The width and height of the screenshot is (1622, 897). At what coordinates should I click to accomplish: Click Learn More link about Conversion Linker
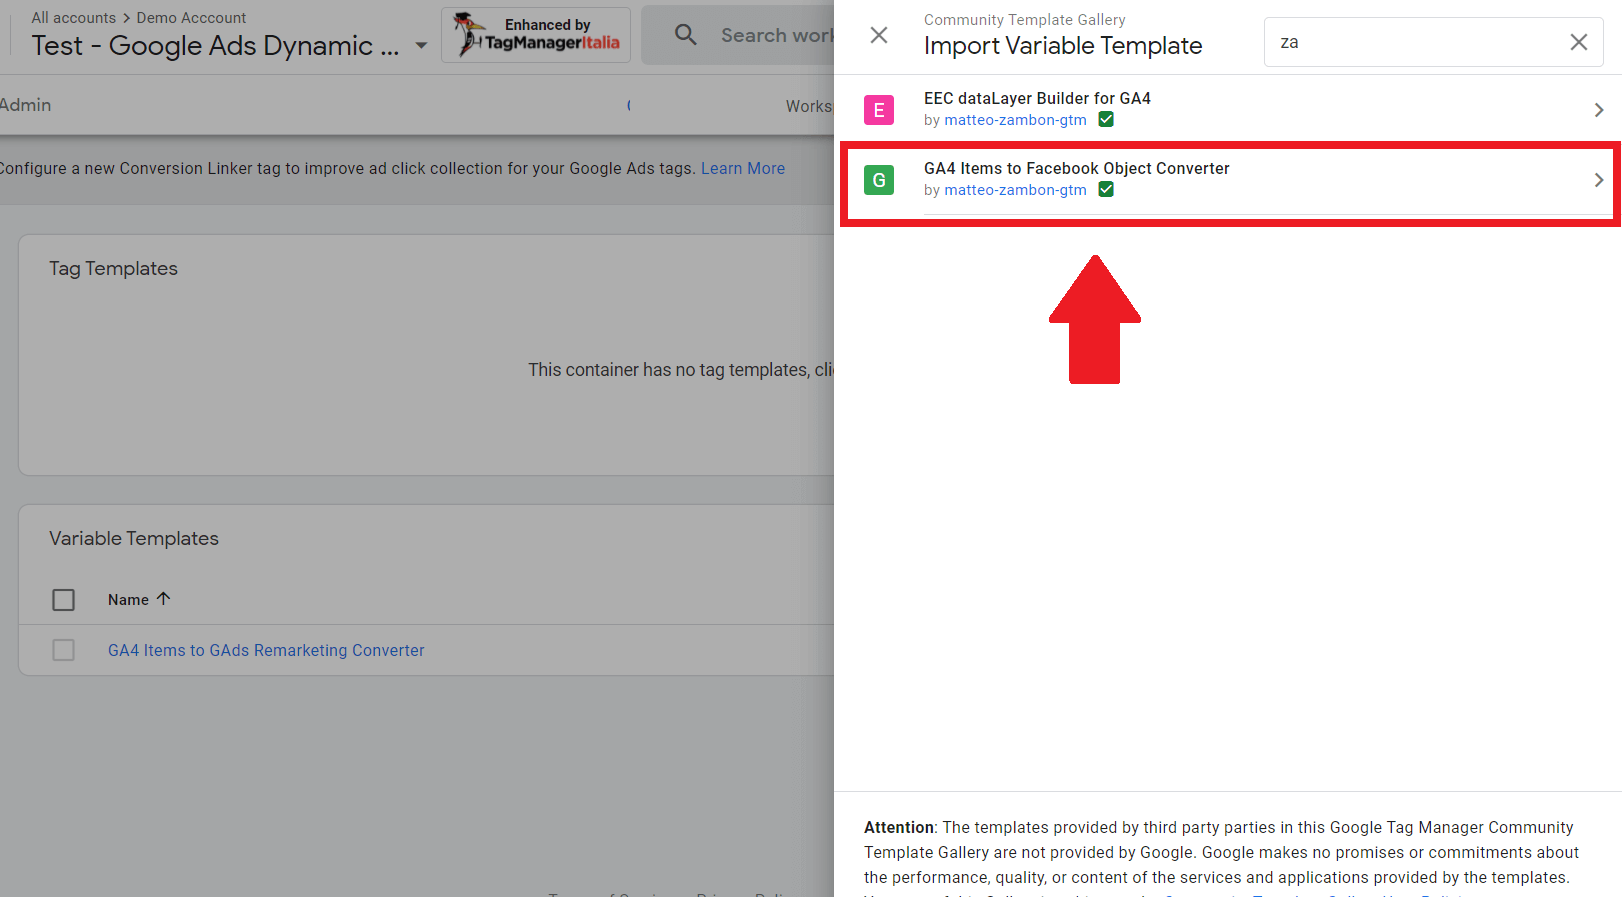(x=743, y=168)
